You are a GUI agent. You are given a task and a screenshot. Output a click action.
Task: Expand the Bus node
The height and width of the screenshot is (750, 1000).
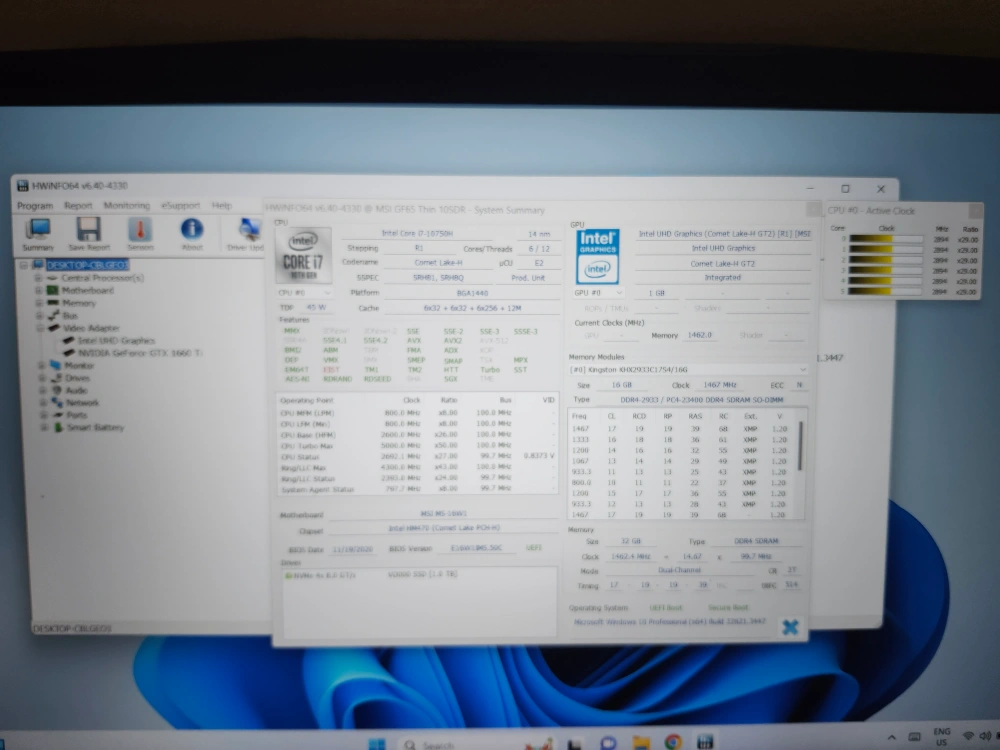[x=40, y=315]
